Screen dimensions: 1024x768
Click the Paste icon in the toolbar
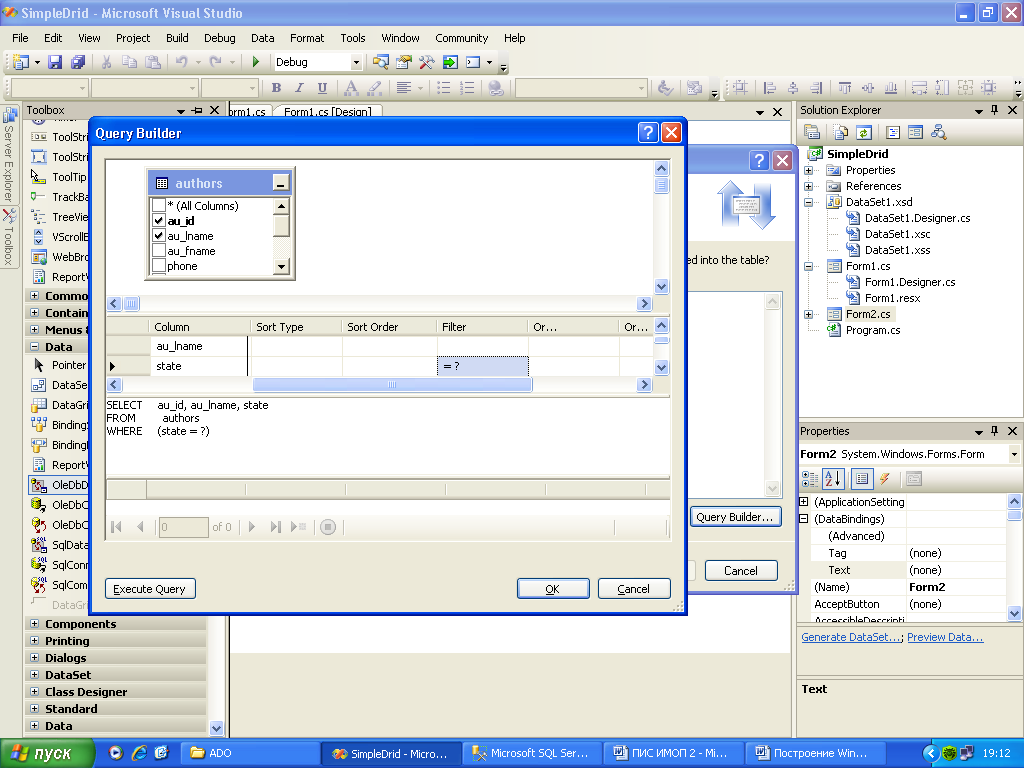(153, 62)
